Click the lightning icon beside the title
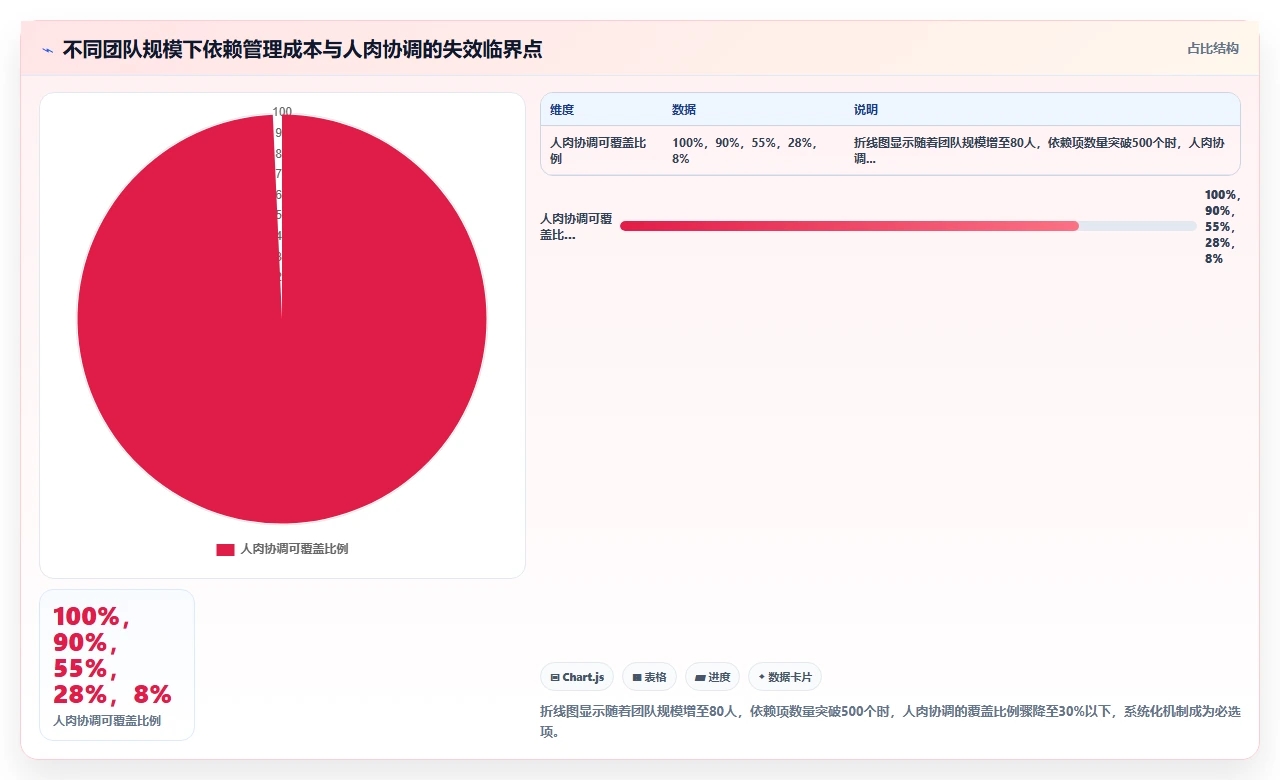 click(47, 50)
